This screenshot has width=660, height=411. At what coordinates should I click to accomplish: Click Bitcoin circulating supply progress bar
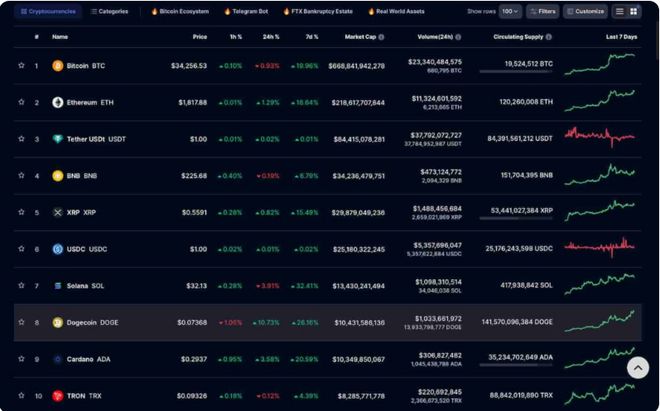[x=516, y=72]
